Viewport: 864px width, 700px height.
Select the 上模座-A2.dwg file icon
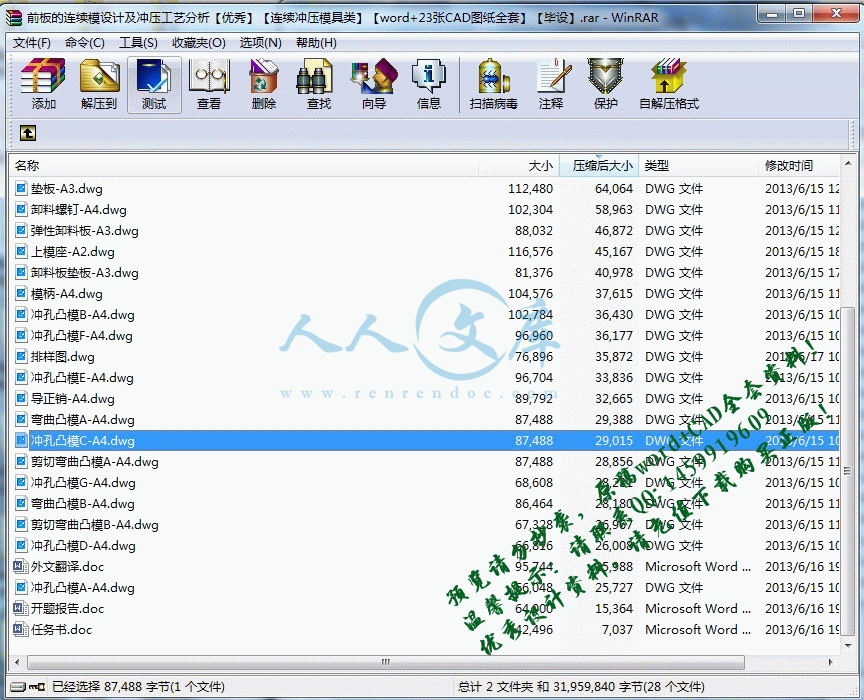point(21,251)
